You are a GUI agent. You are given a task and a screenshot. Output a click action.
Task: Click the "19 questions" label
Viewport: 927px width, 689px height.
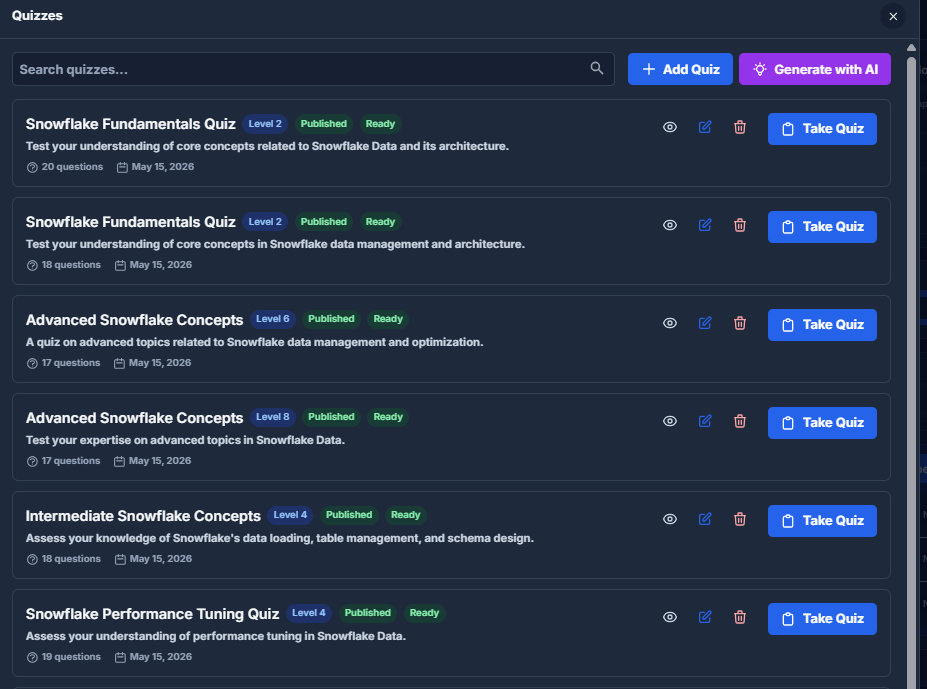click(71, 657)
